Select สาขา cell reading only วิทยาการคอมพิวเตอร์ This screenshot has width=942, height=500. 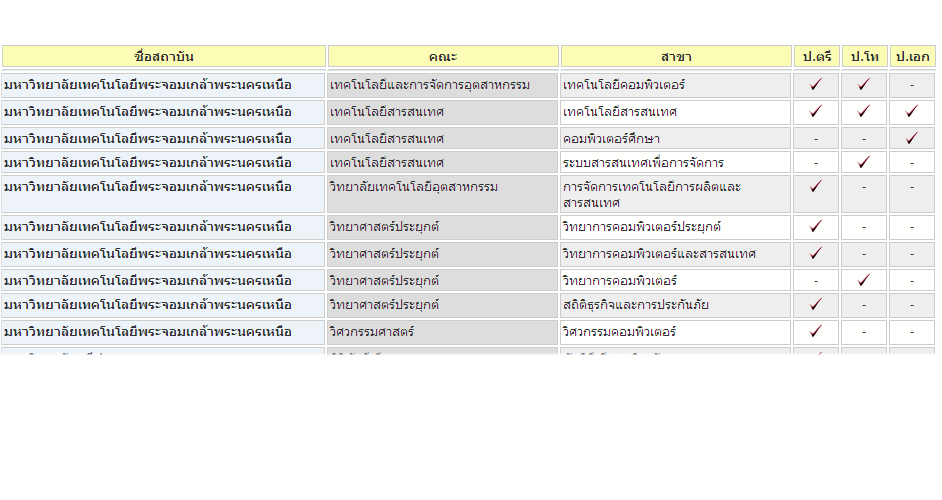[x=676, y=281]
